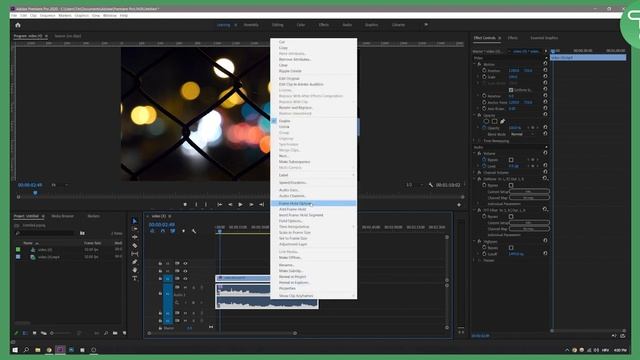The height and width of the screenshot is (360, 640).
Task: Open the Button Editor plus icon
Action: (x=459, y=205)
